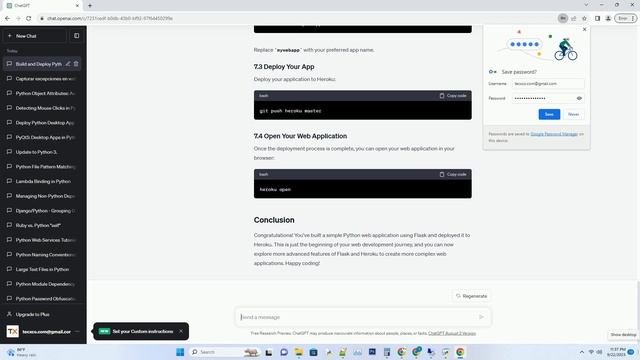Image resolution: width=640 pixels, height=360 pixels.
Task: Open the Chrome side panel icon
Action: [x=597, y=18]
